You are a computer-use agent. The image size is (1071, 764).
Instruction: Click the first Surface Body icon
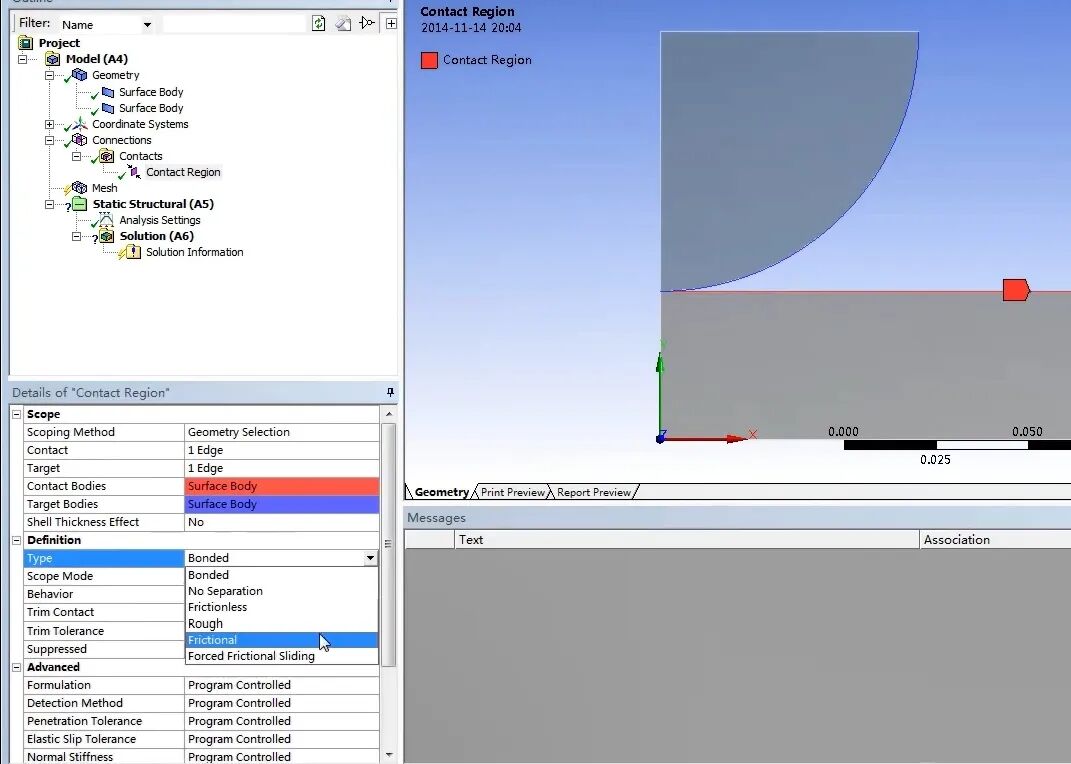click(x=107, y=91)
